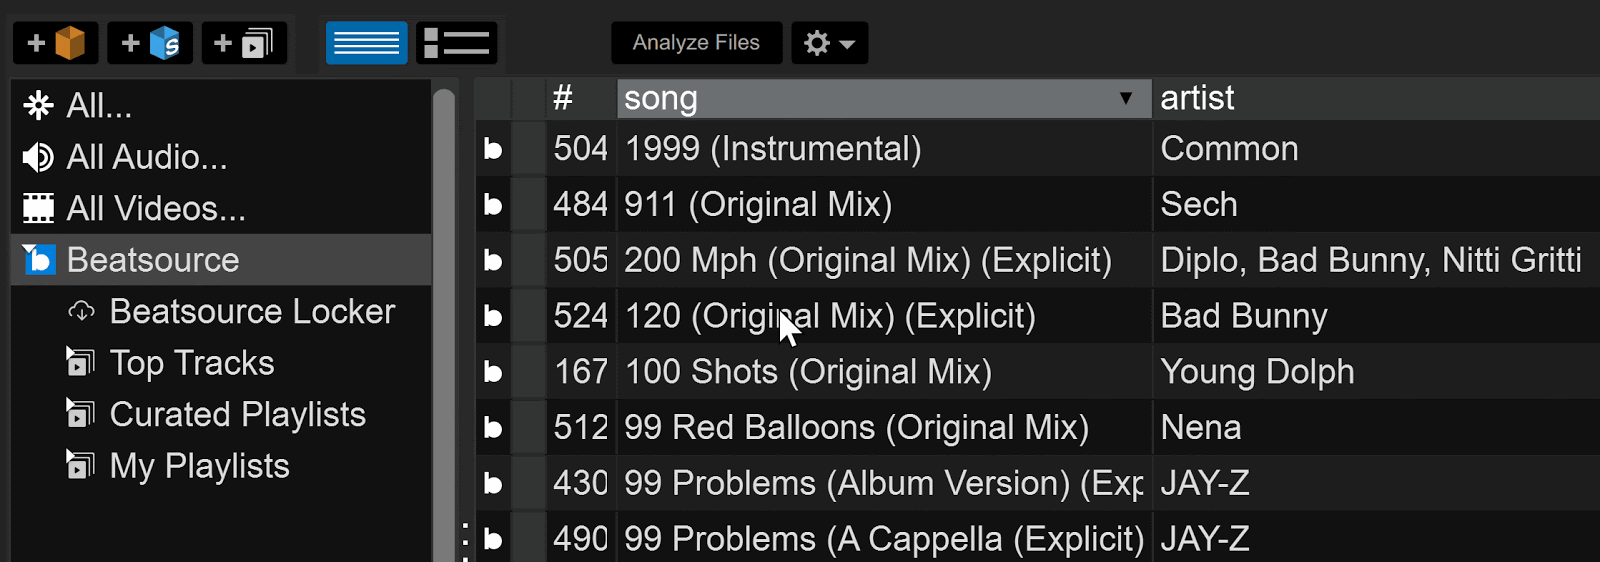The image size is (1600, 562).
Task: Switch to the album art list view
Action: click(x=457, y=43)
